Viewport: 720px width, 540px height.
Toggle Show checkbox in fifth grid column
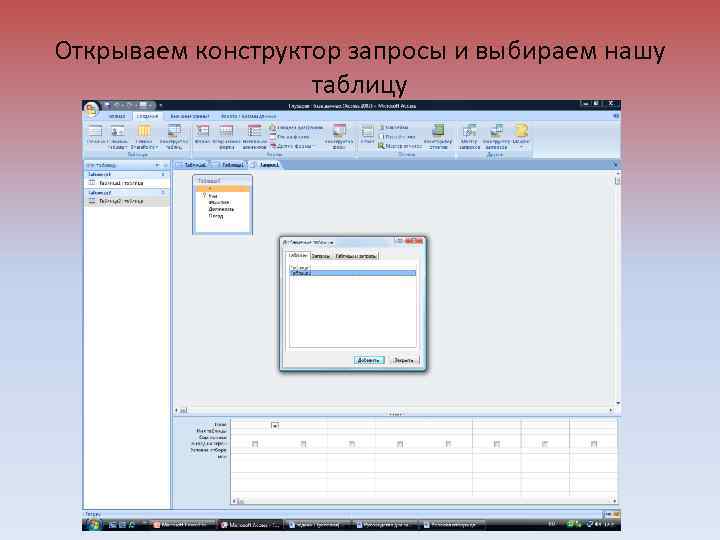448,444
